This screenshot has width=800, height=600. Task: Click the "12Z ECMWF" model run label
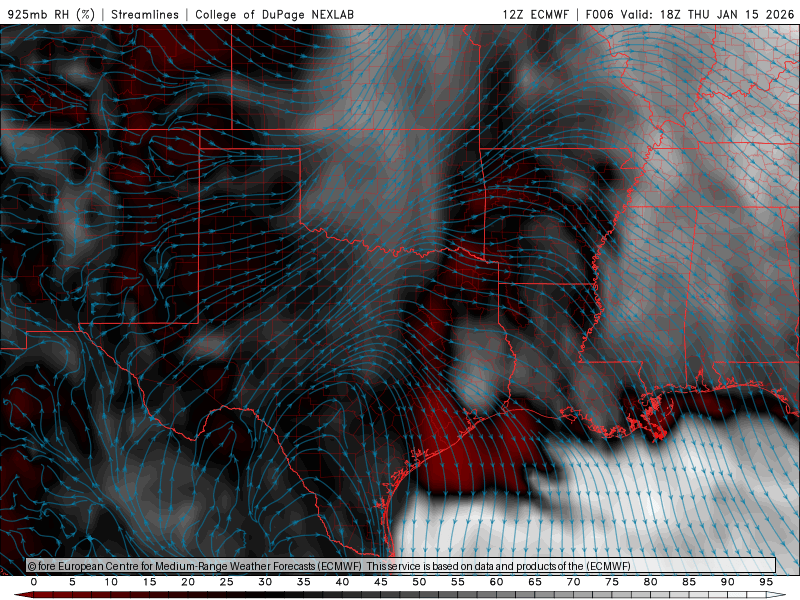click(535, 14)
